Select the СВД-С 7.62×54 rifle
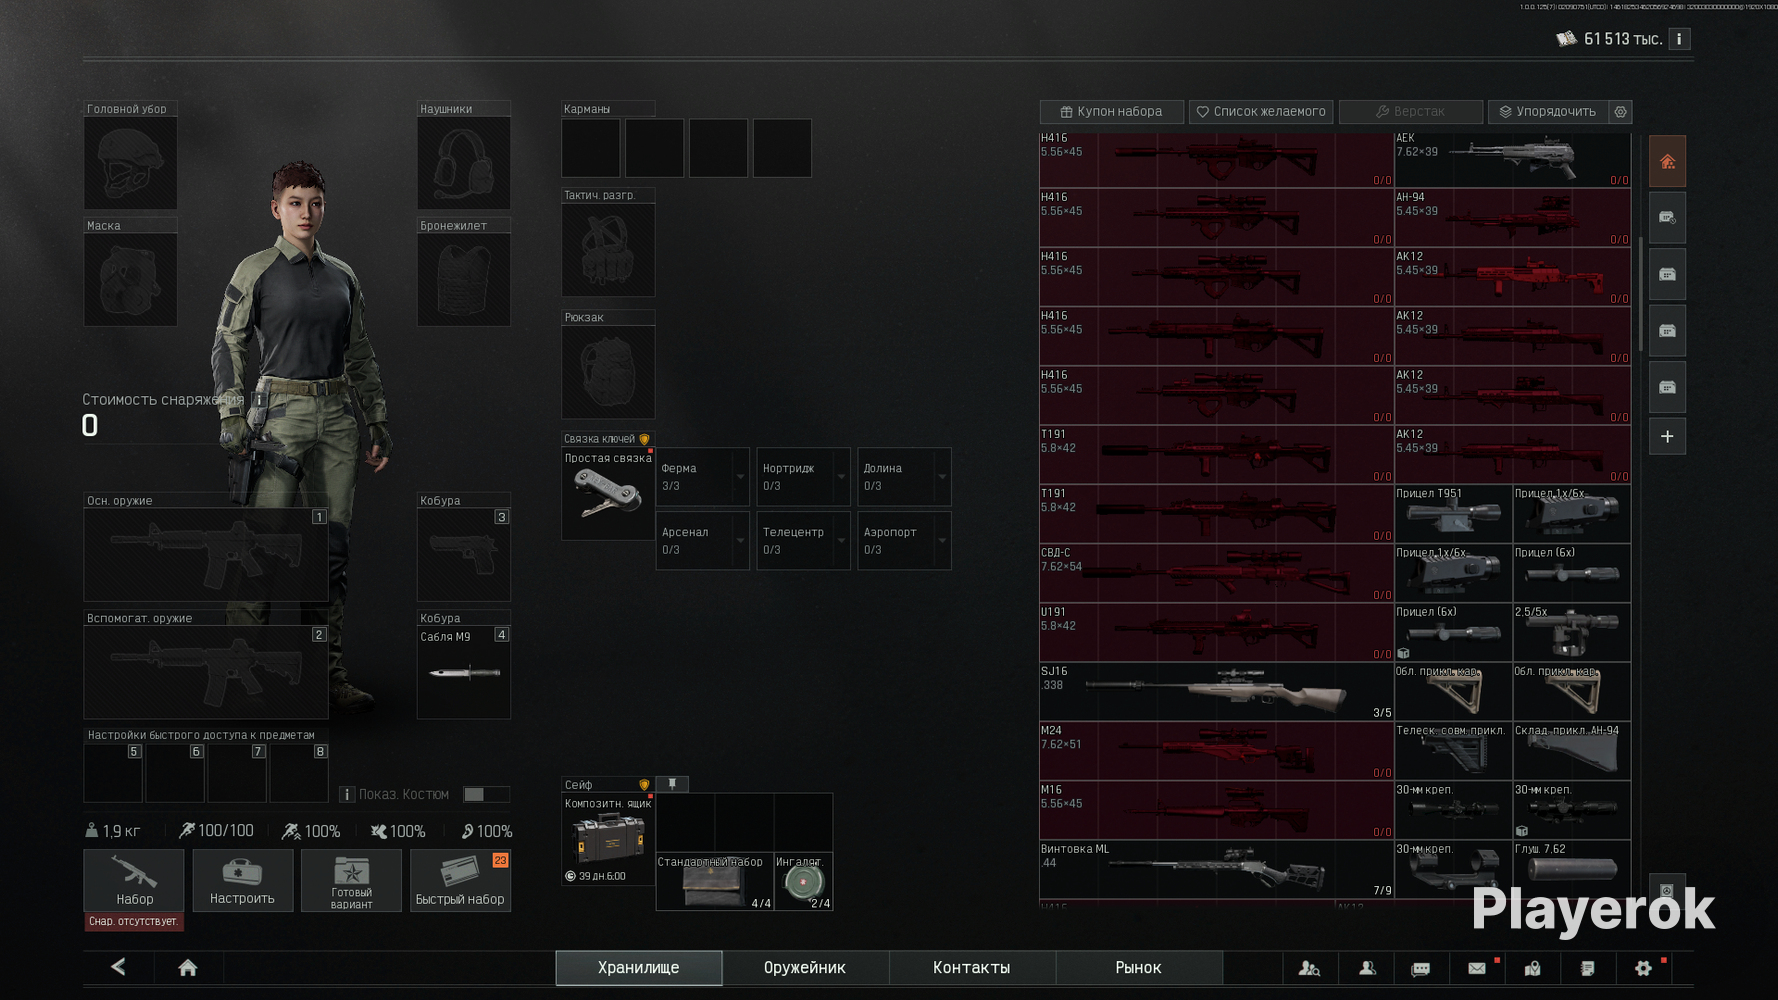 click(x=1216, y=573)
